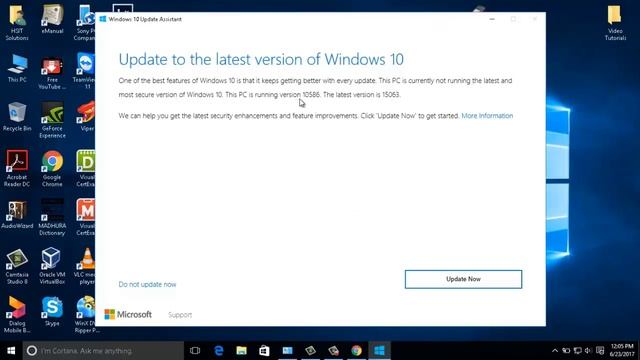Launch Microsoft Edge from taskbar
The height and width of the screenshot is (360, 640).
[219, 351]
